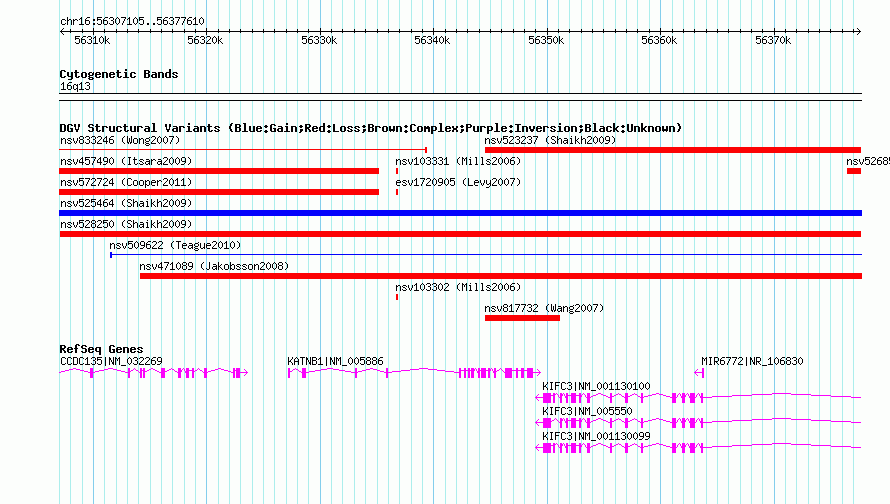Click the KIFC3 NM_001130099 exon structure
Screen dimensions: 890x504
click(698, 448)
